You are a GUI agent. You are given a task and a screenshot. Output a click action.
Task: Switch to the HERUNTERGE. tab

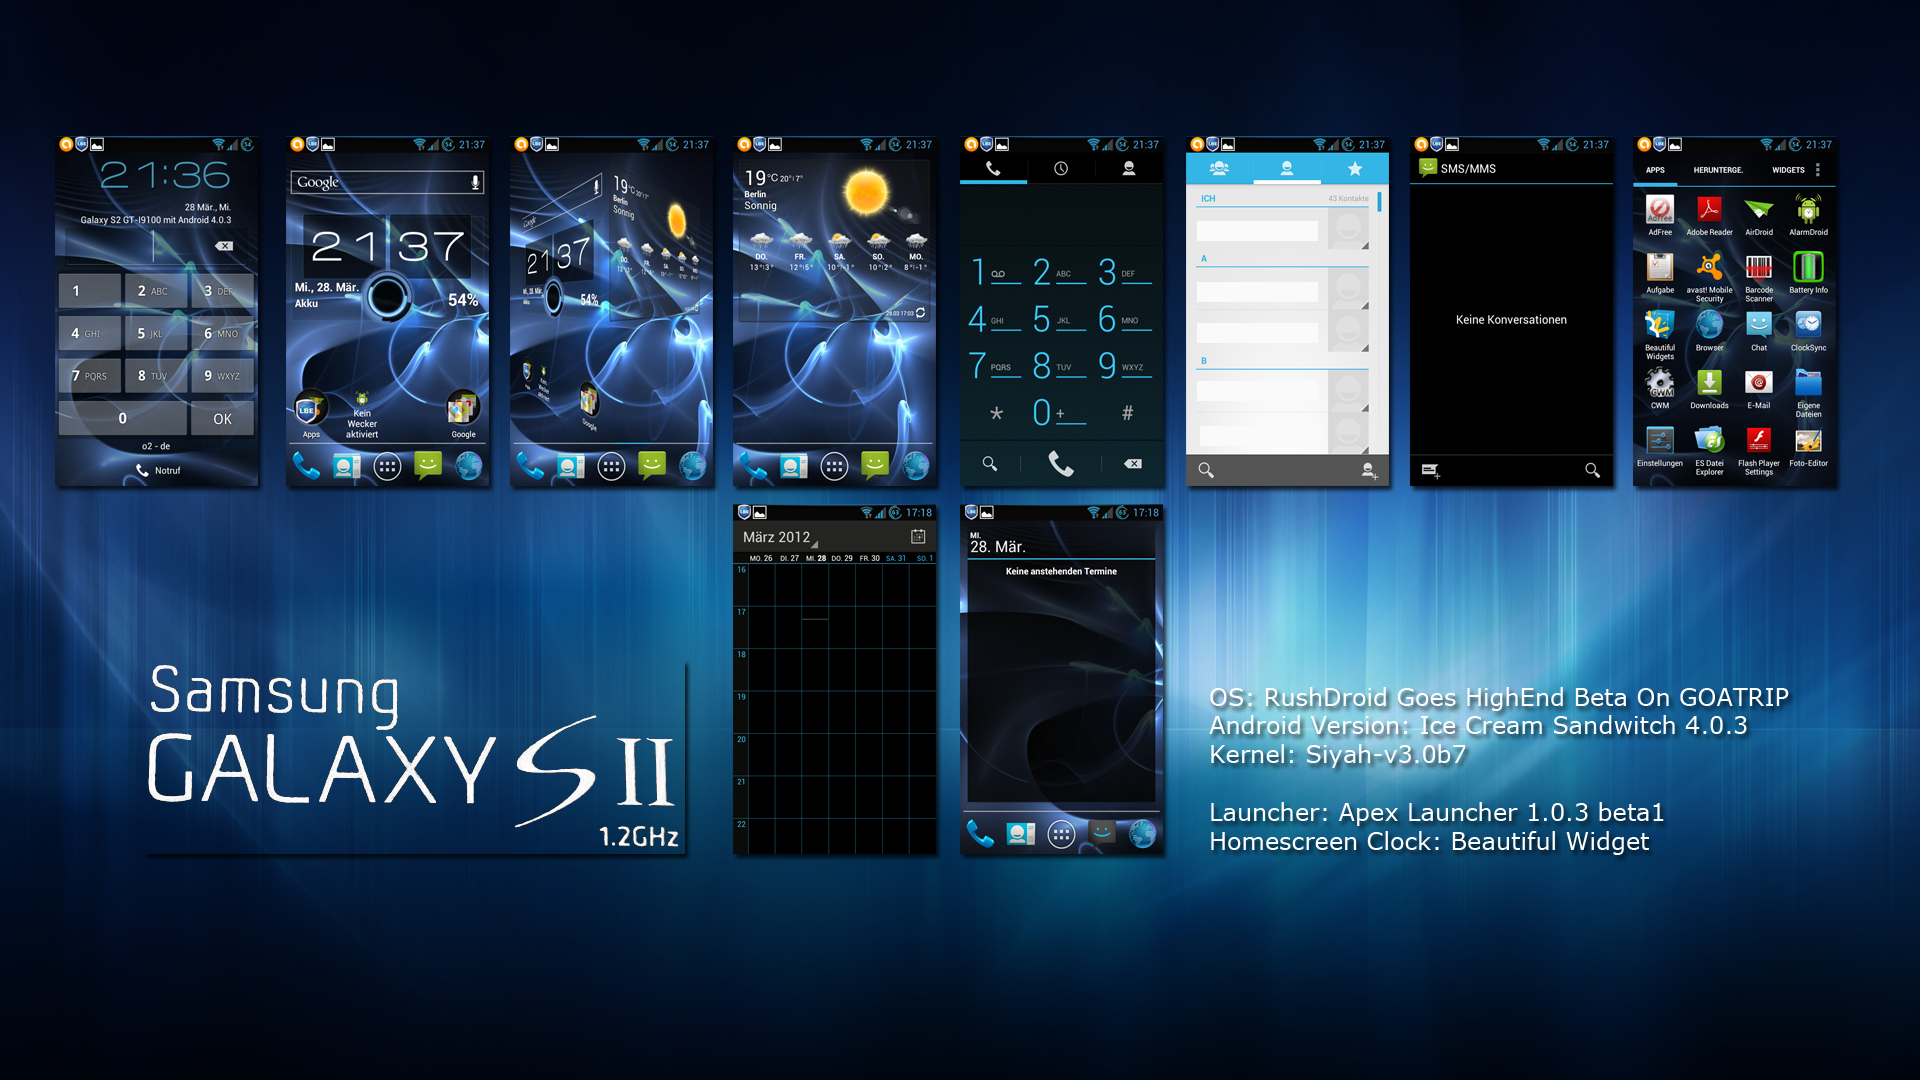click(1718, 170)
